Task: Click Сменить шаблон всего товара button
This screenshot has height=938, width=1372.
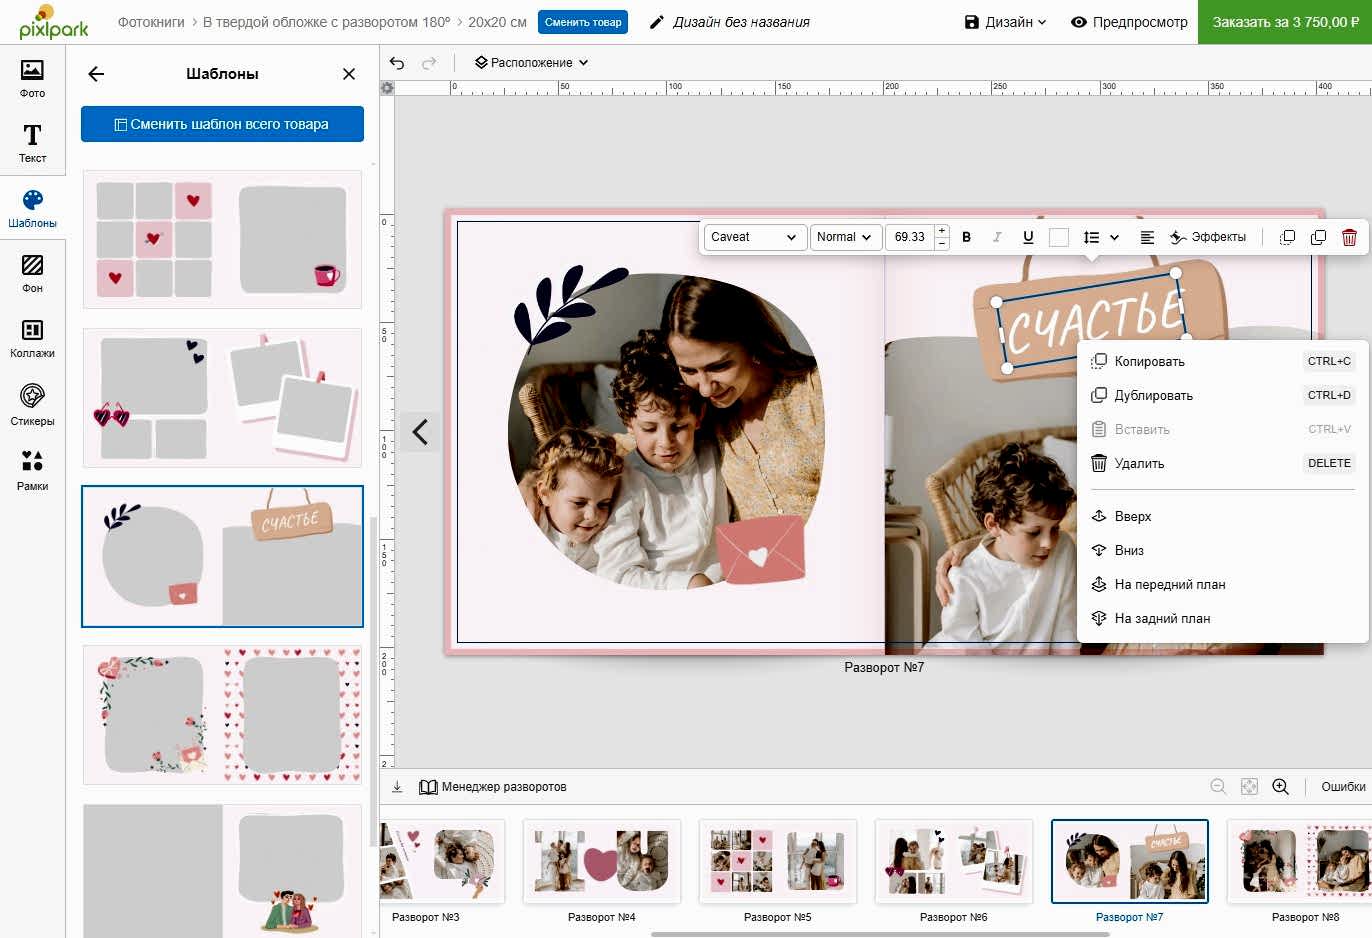Action: (222, 124)
